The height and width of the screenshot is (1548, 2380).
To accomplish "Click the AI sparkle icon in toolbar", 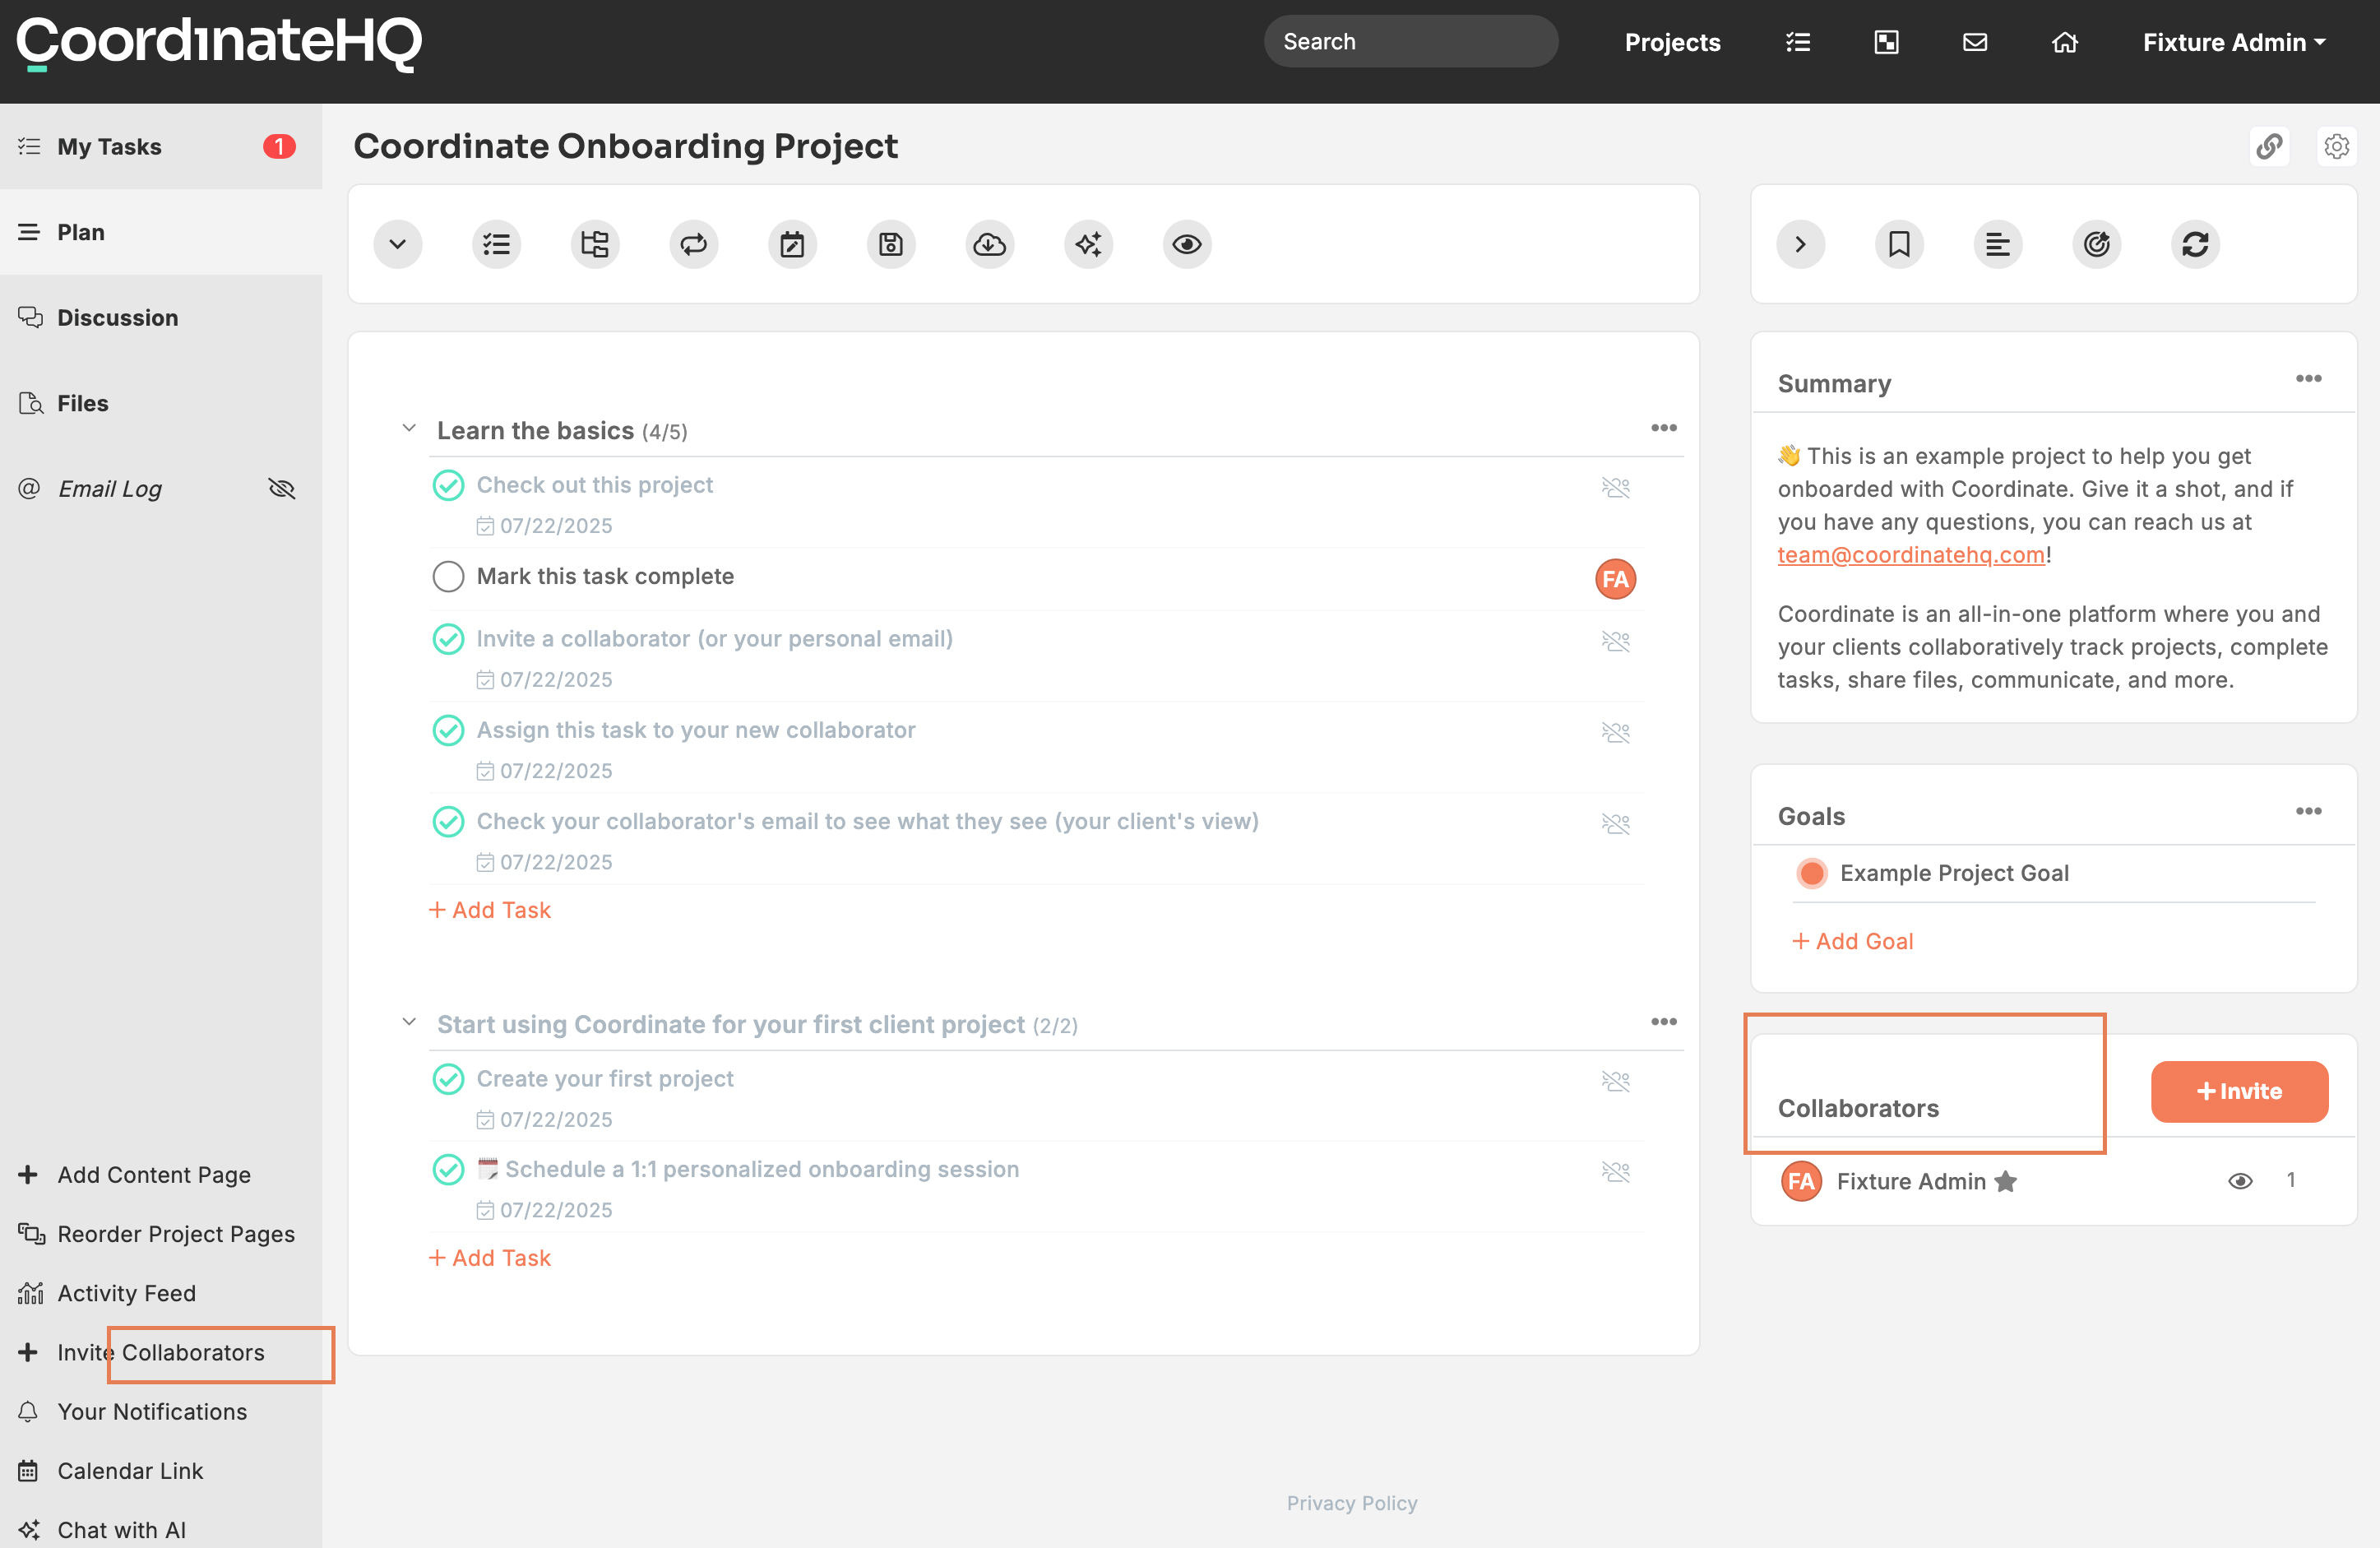I will 1089,244.
